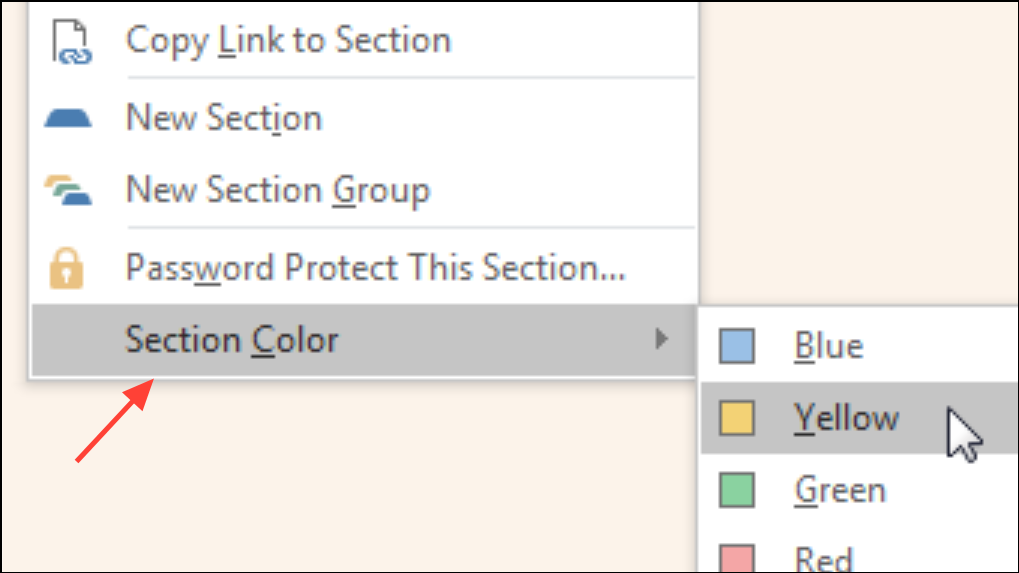This screenshot has width=1019, height=573.
Task: Open the Section Color submenu entry
Action: [x=364, y=340]
